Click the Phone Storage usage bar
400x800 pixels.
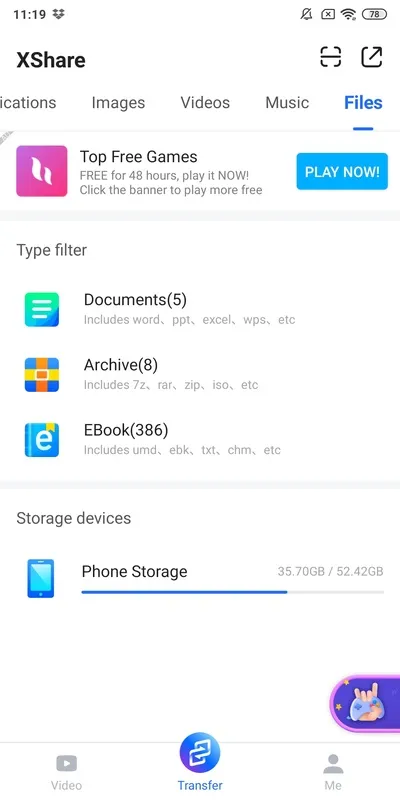pyautogui.click(x=233, y=592)
